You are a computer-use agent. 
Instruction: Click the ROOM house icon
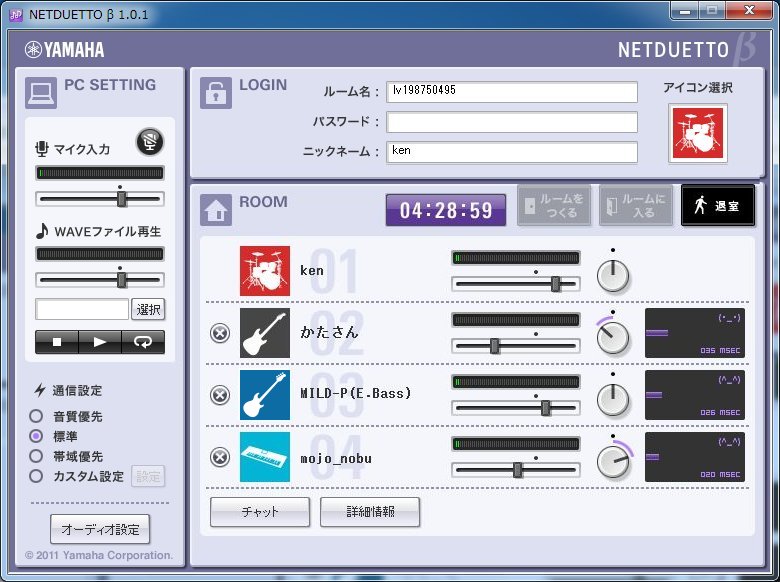[216, 210]
